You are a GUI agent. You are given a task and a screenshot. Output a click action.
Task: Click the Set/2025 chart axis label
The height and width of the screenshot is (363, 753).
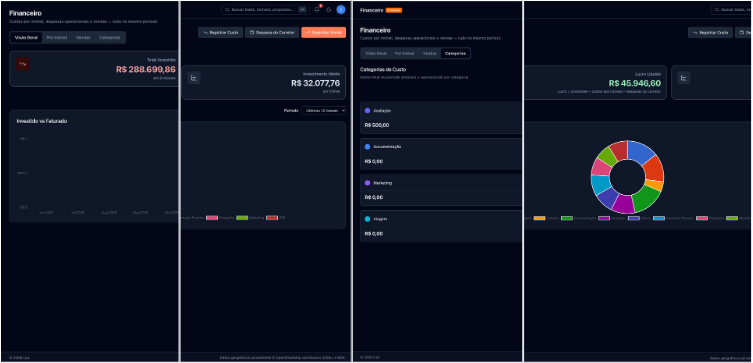(140, 212)
